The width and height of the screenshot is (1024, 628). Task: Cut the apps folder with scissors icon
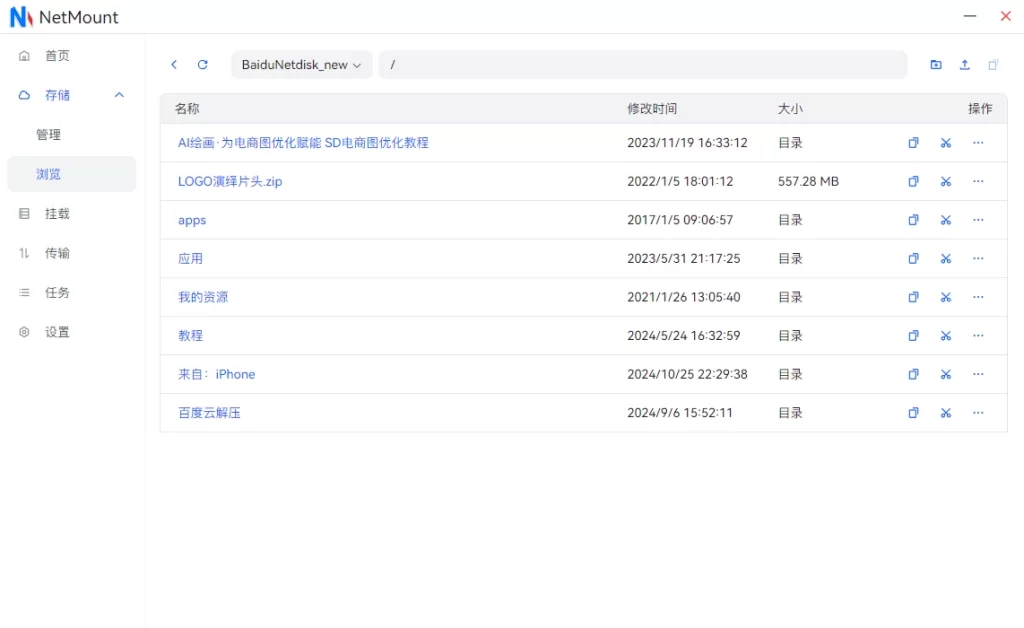(945, 220)
